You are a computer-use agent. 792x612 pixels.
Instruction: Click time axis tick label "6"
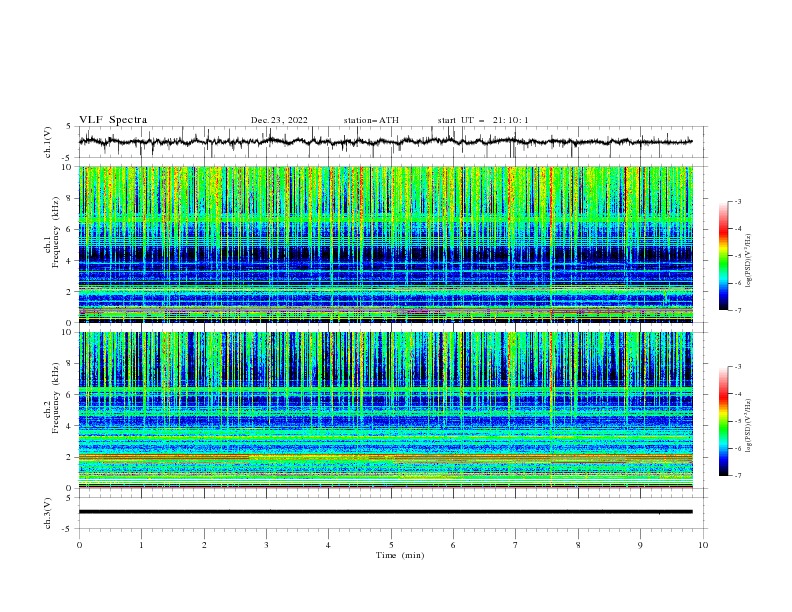pos(453,545)
